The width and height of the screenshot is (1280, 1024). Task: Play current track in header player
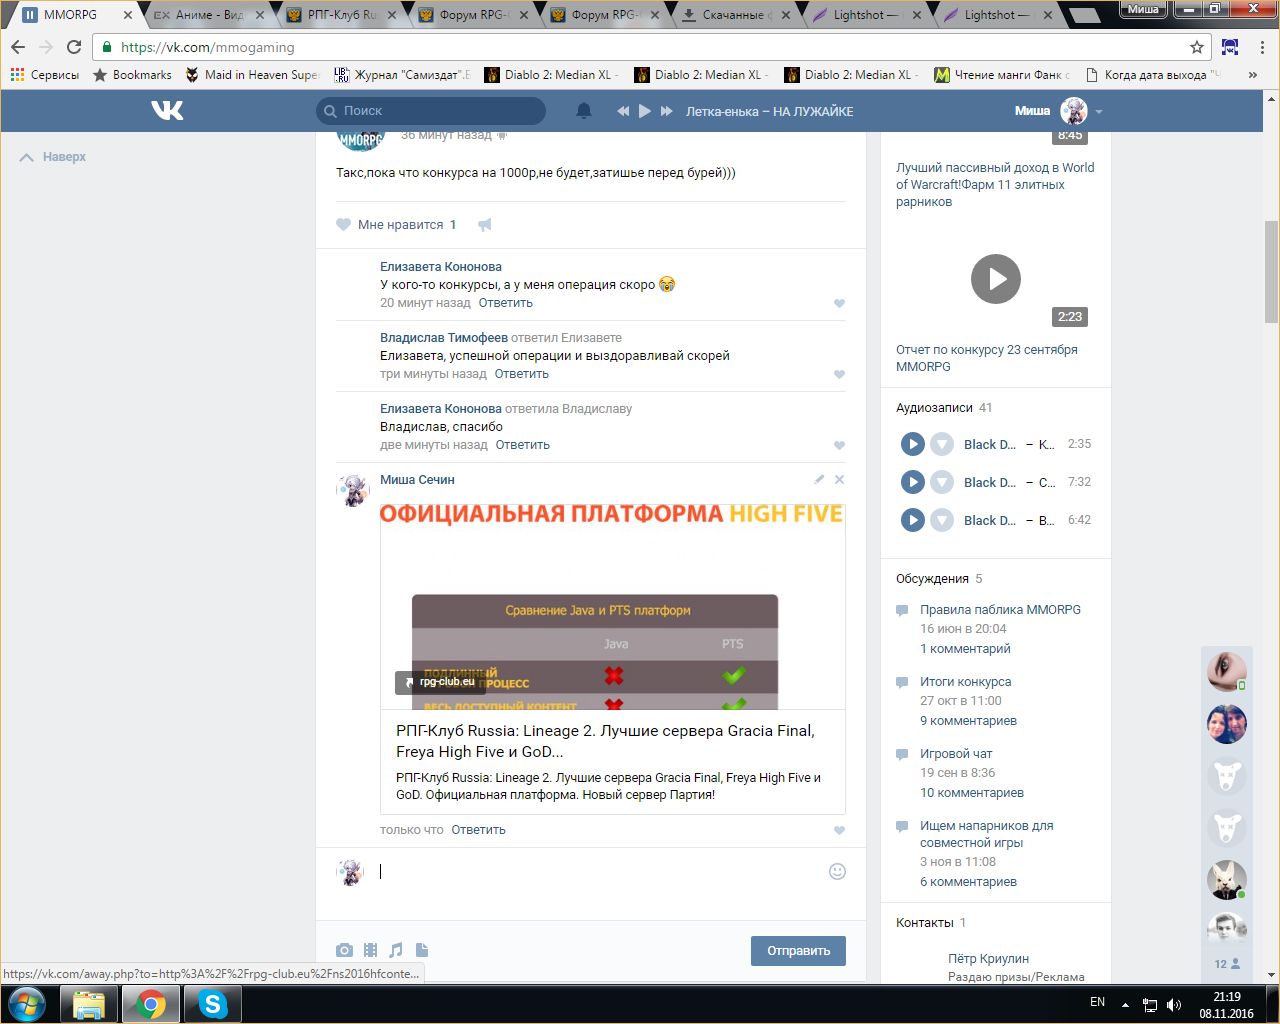point(645,111)
